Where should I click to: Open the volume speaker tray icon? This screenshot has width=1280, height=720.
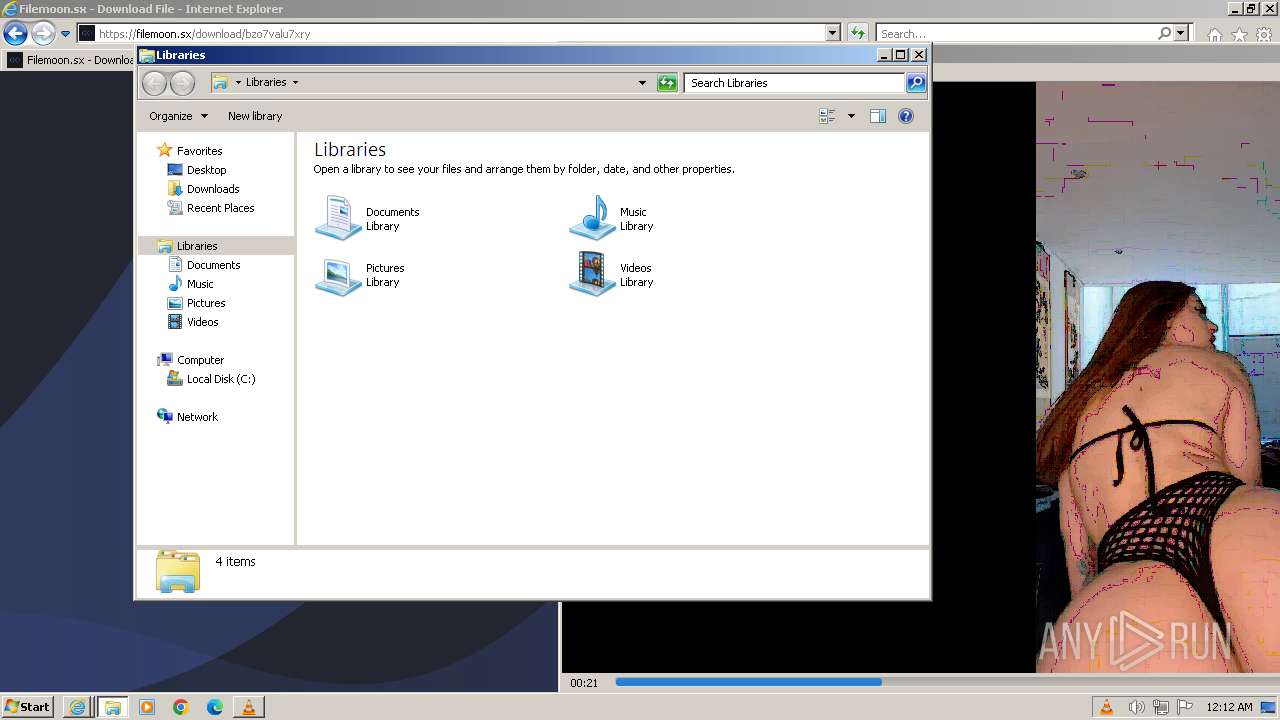pos(1137,707)
